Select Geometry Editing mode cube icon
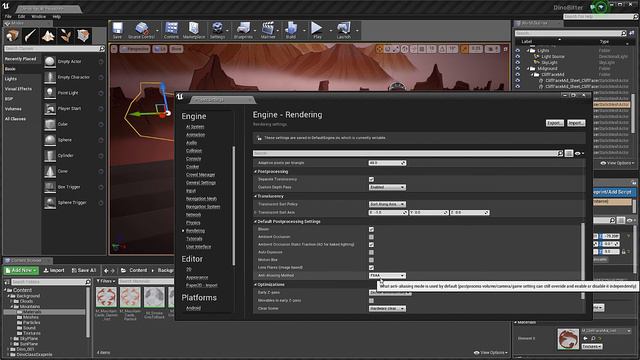The image size is (640, 360). pos(84,36)
